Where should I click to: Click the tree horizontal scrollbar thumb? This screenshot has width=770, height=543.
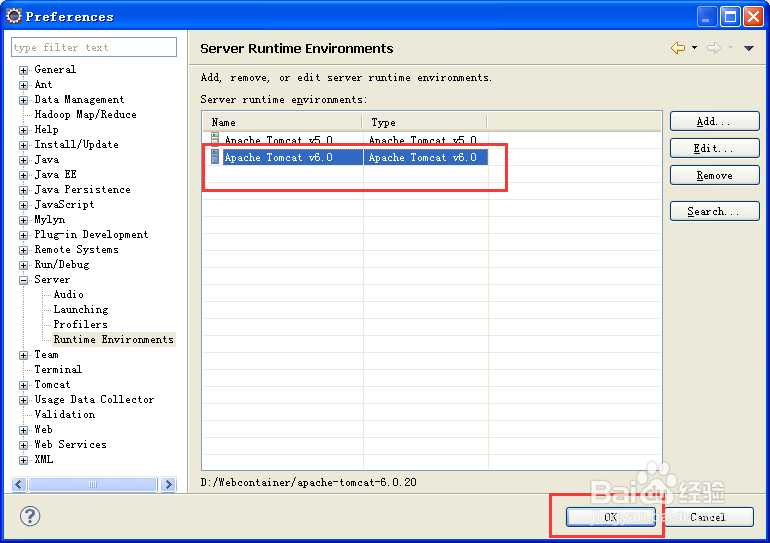point(93,485)
